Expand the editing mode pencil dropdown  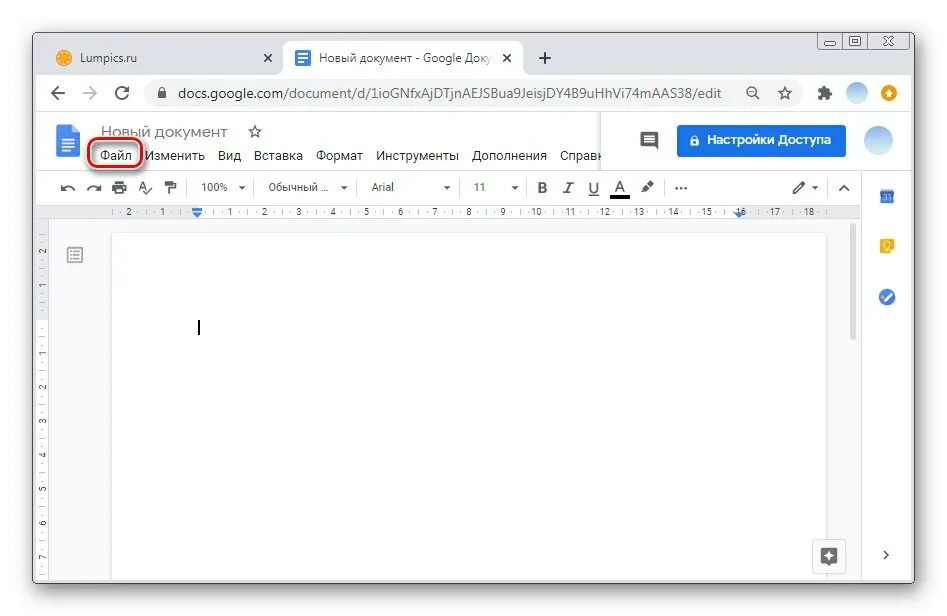pyautogui.click(x=805, y=188)
